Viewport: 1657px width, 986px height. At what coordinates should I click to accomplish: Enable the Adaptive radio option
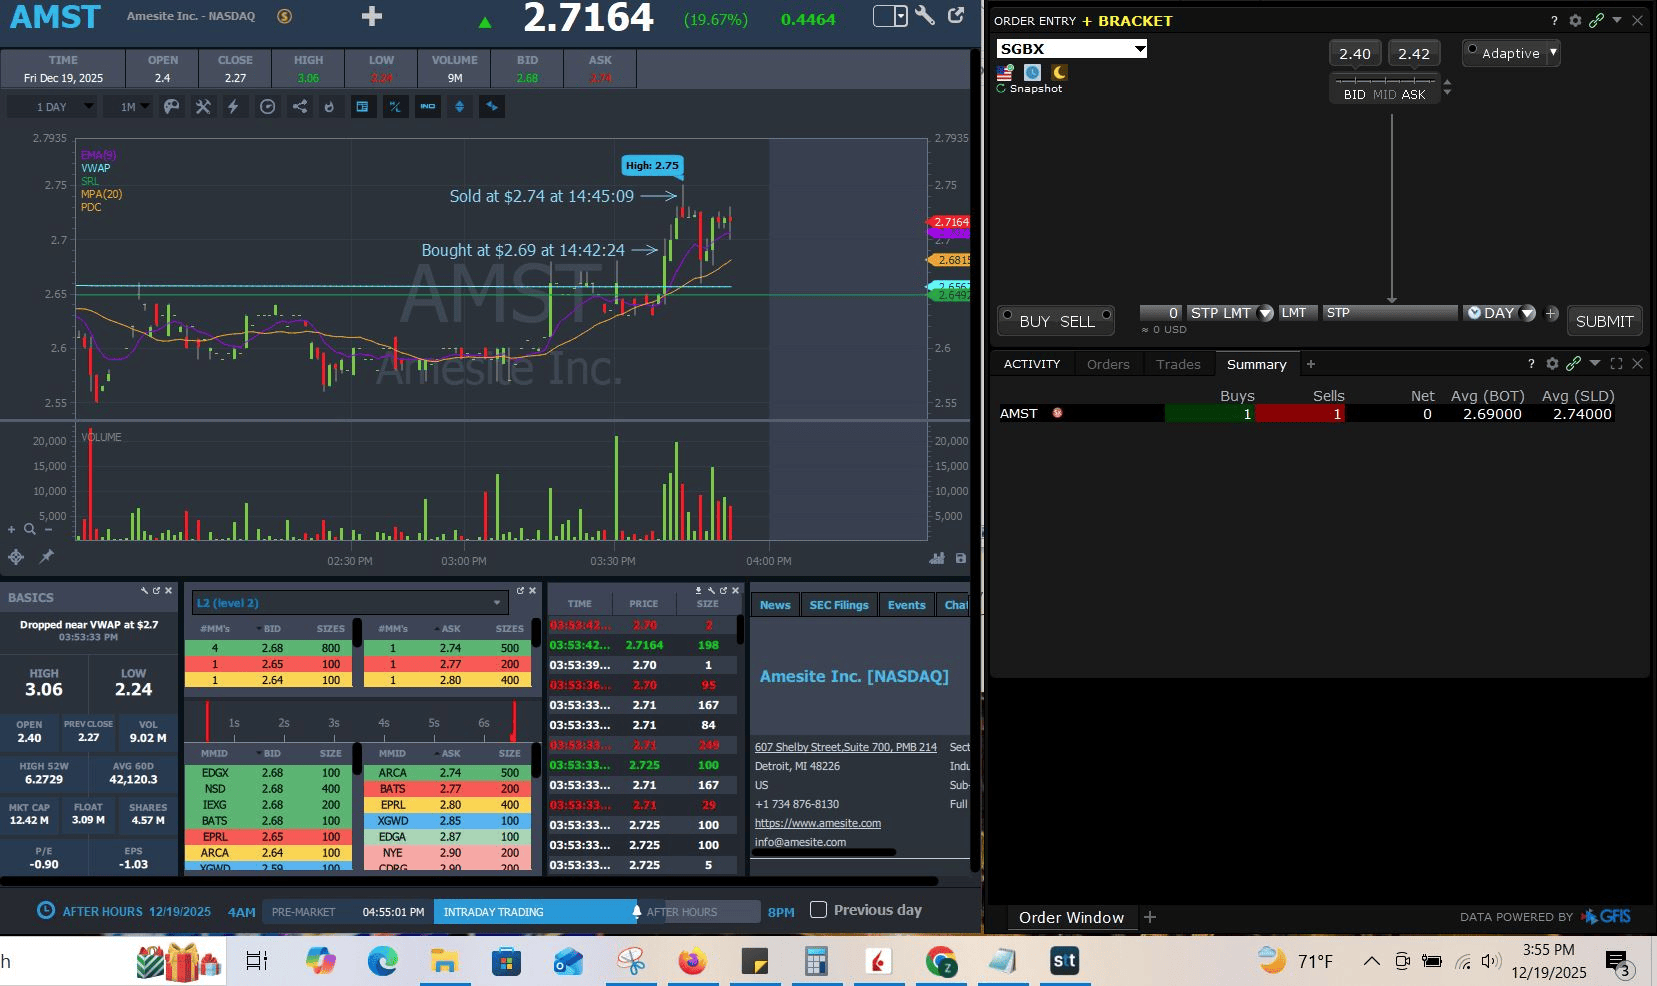pos(1472,49)
